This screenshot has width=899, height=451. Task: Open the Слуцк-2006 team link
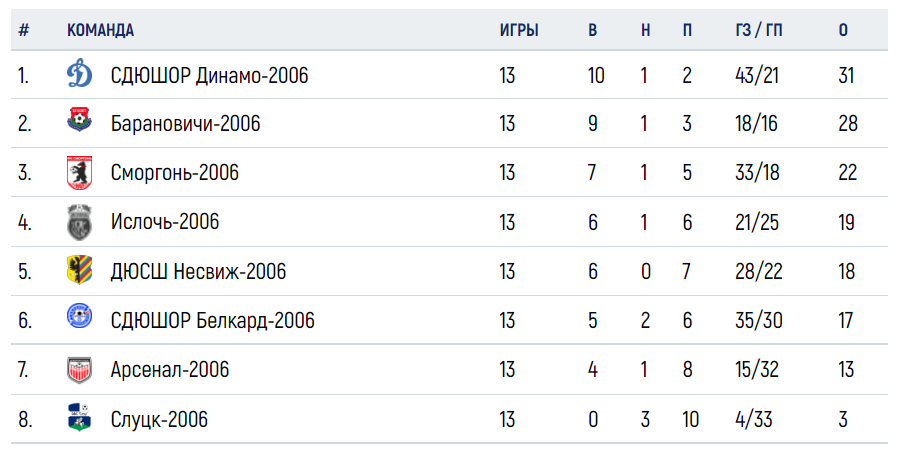pos(159,419)
